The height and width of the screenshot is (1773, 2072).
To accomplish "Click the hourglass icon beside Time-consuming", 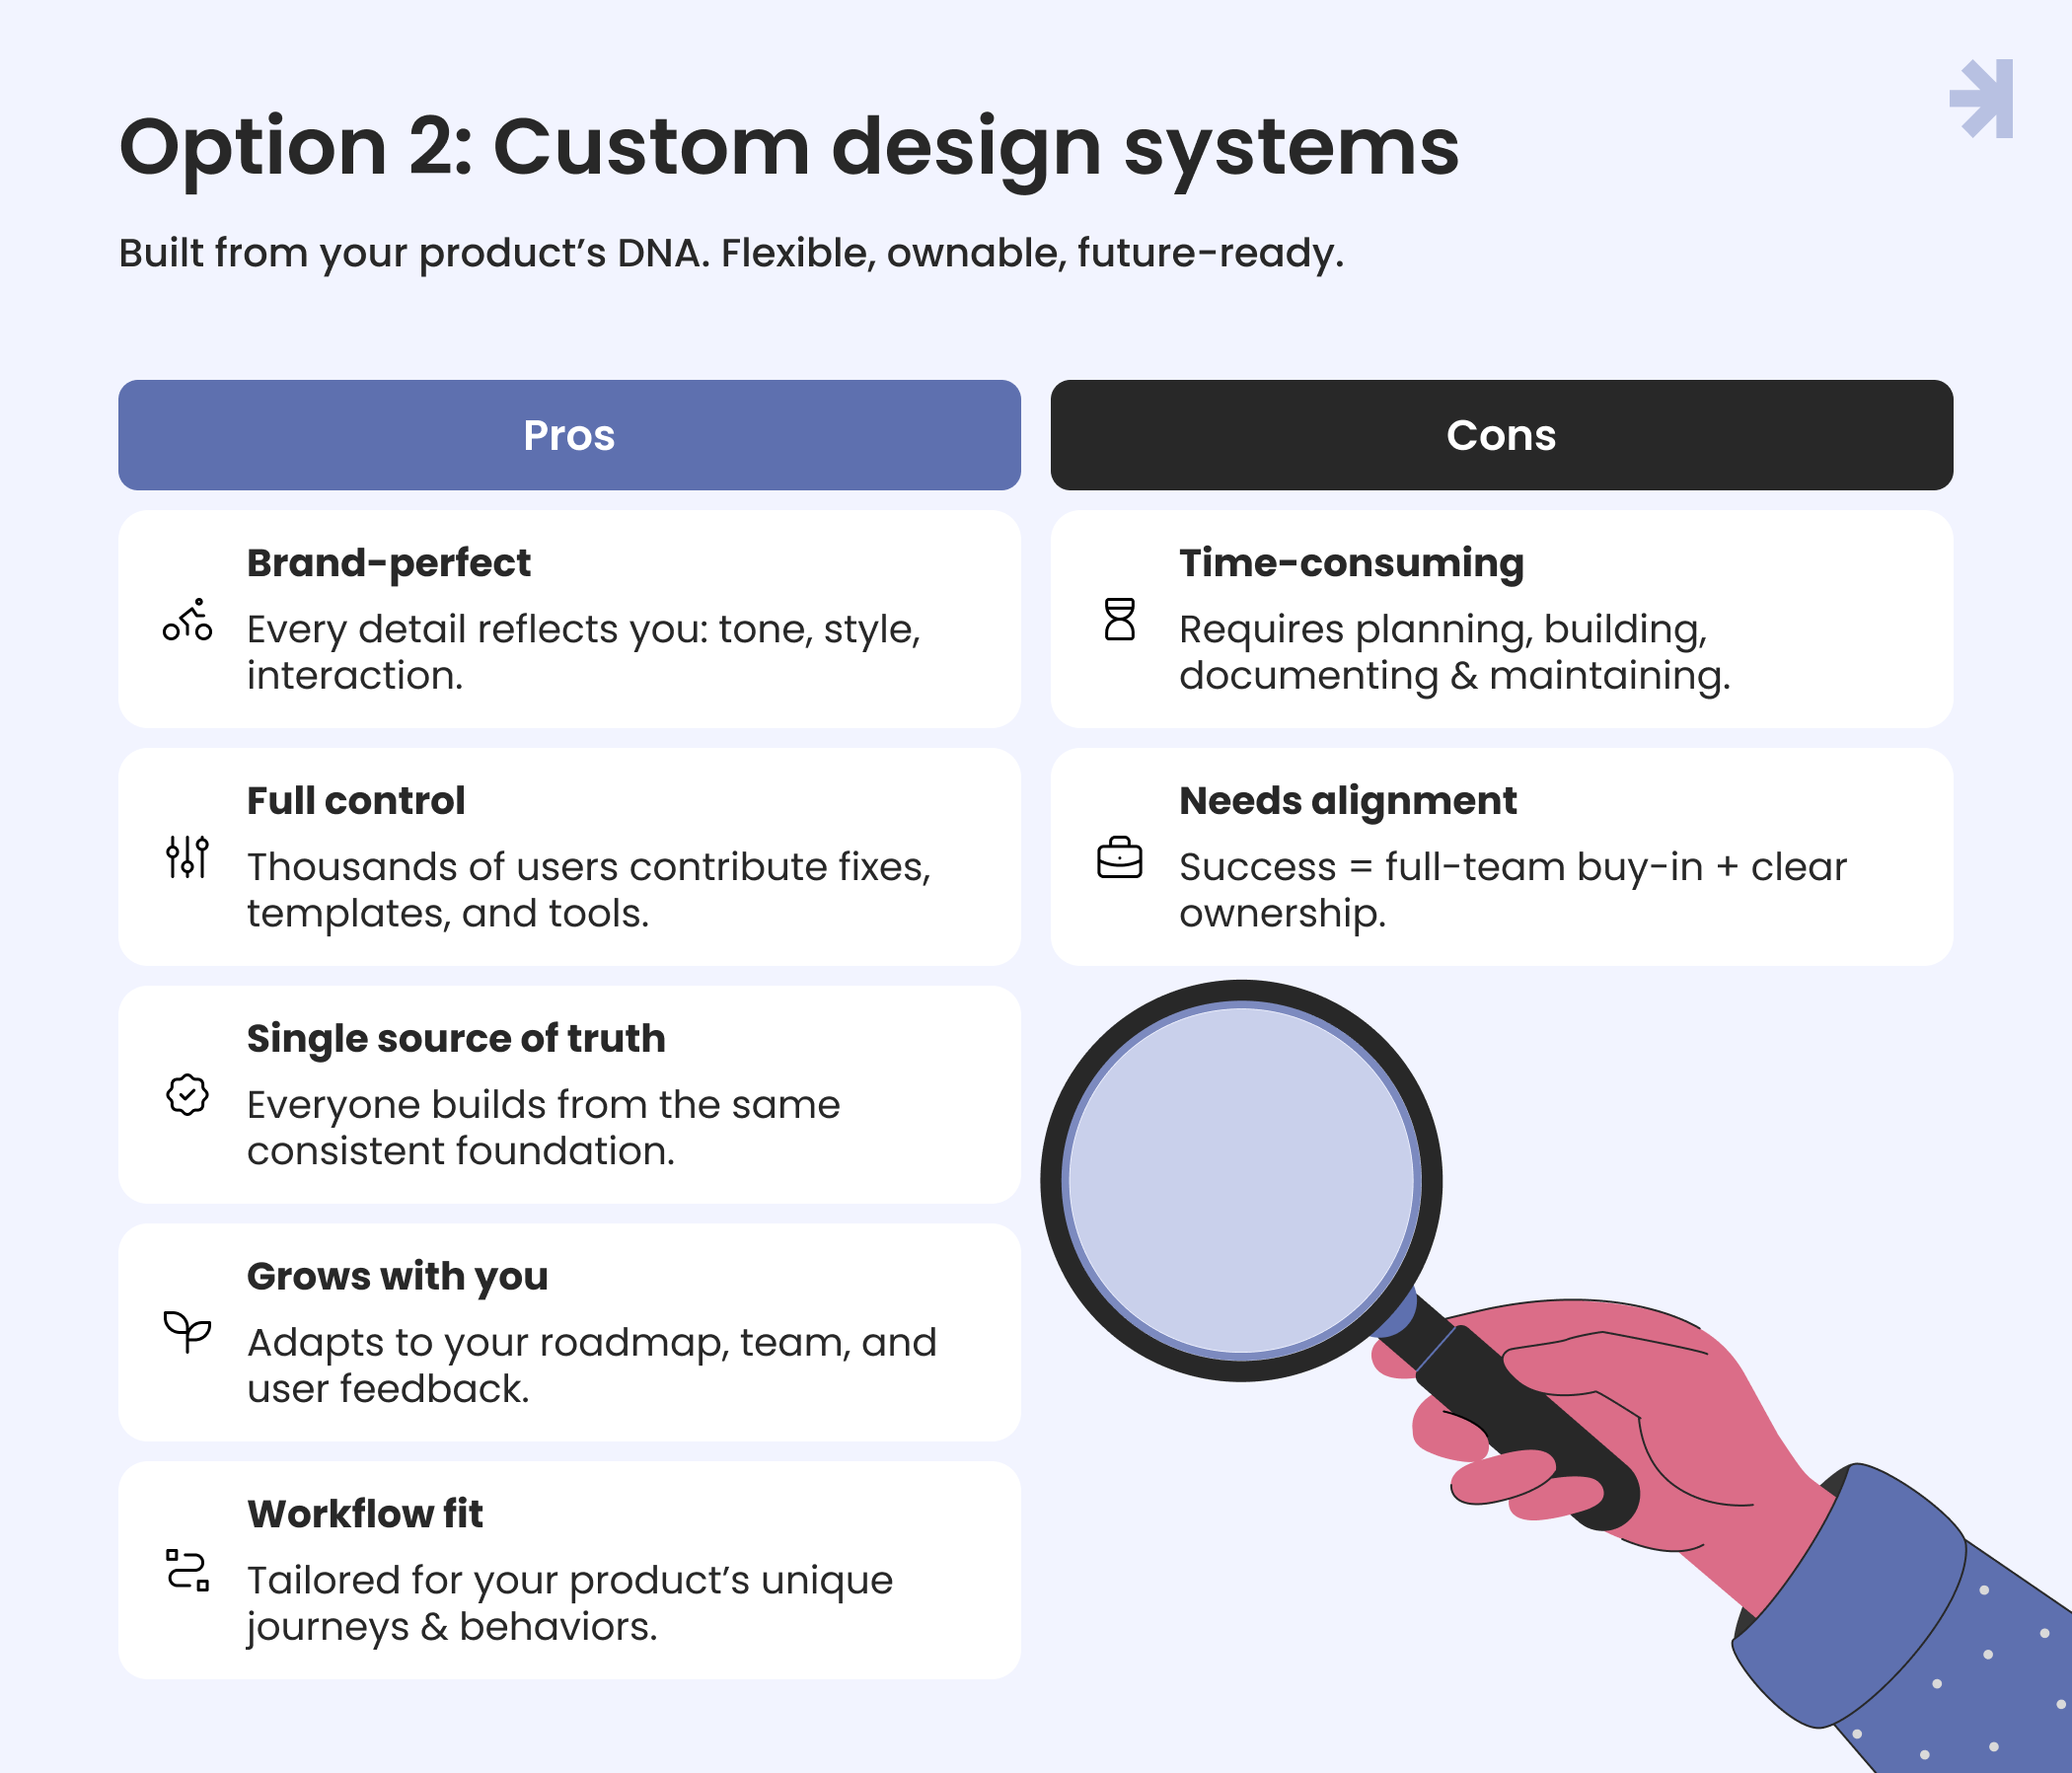I will tap(1119, 619).
